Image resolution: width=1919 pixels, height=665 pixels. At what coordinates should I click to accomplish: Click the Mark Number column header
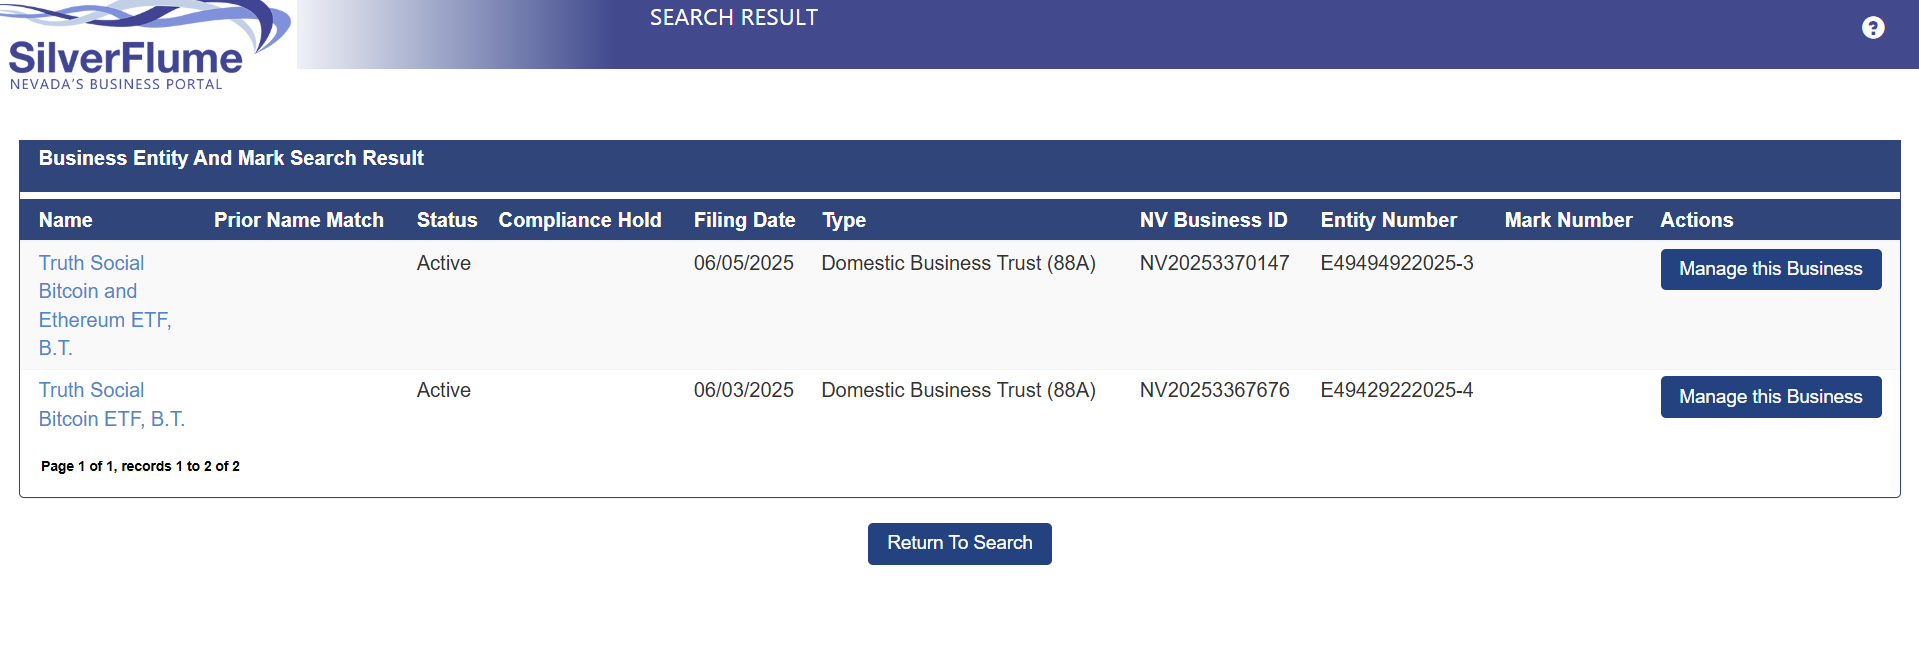pos(1568,220)
